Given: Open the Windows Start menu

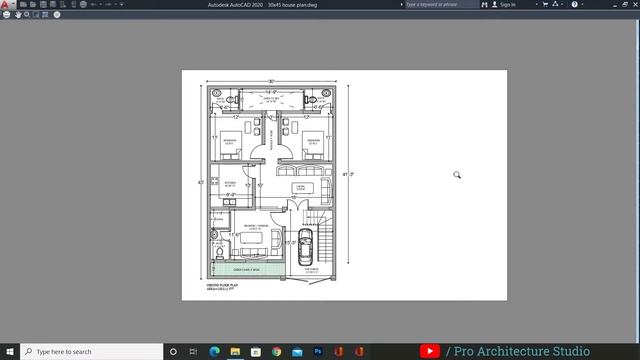Looking at the screenshot, I should click(10, 351).
